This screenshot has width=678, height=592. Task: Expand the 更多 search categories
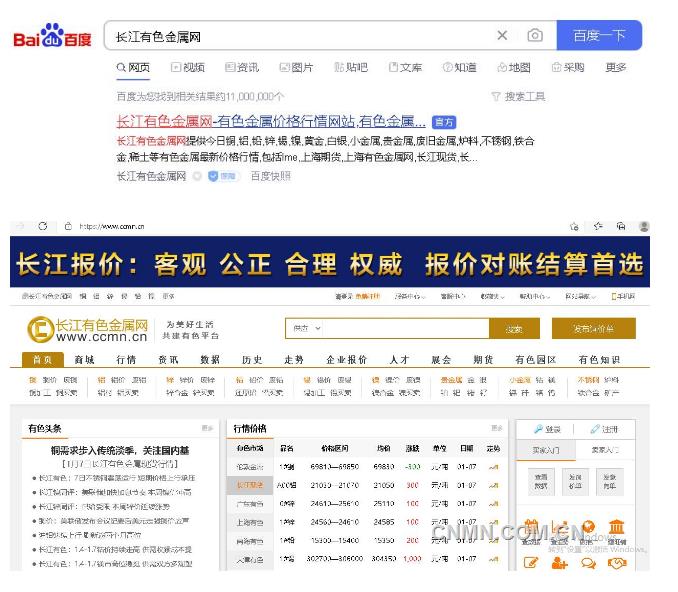[616, 67]
